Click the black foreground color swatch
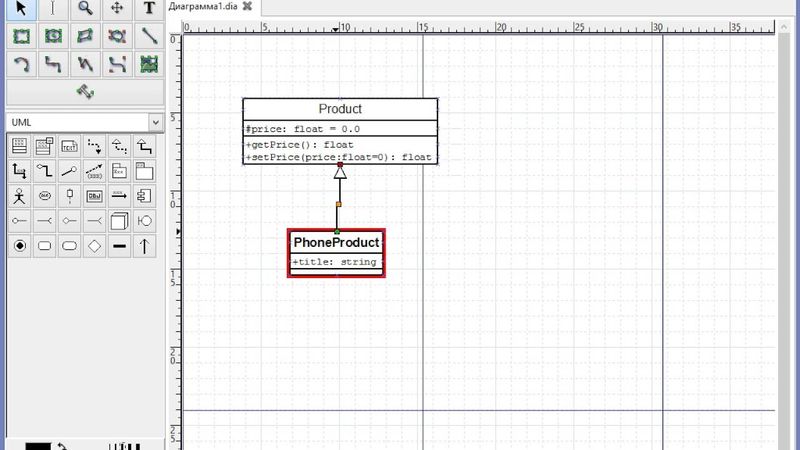 tap(37, 446)
